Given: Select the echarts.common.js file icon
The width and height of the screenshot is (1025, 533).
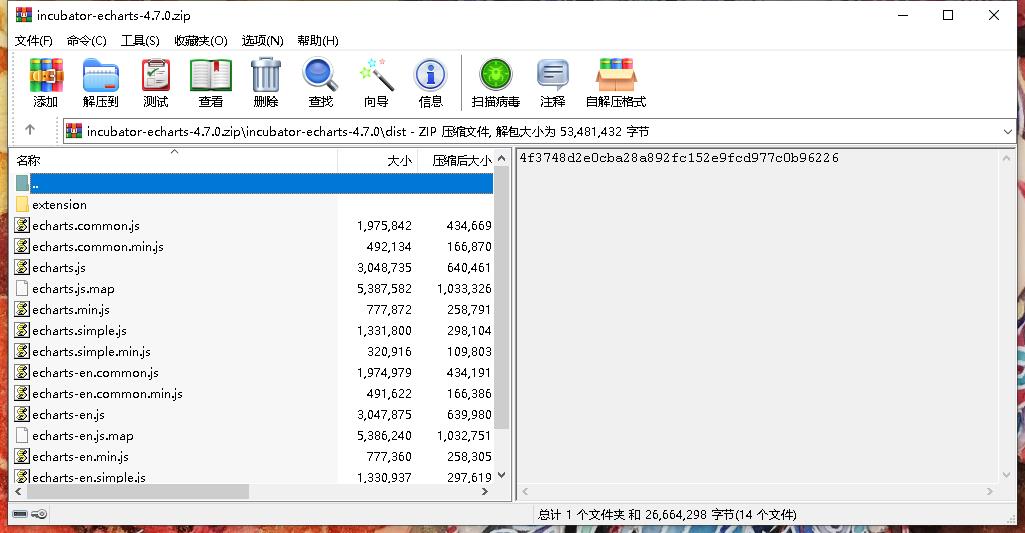Looking at the screenshot, I should click(22, 225).
